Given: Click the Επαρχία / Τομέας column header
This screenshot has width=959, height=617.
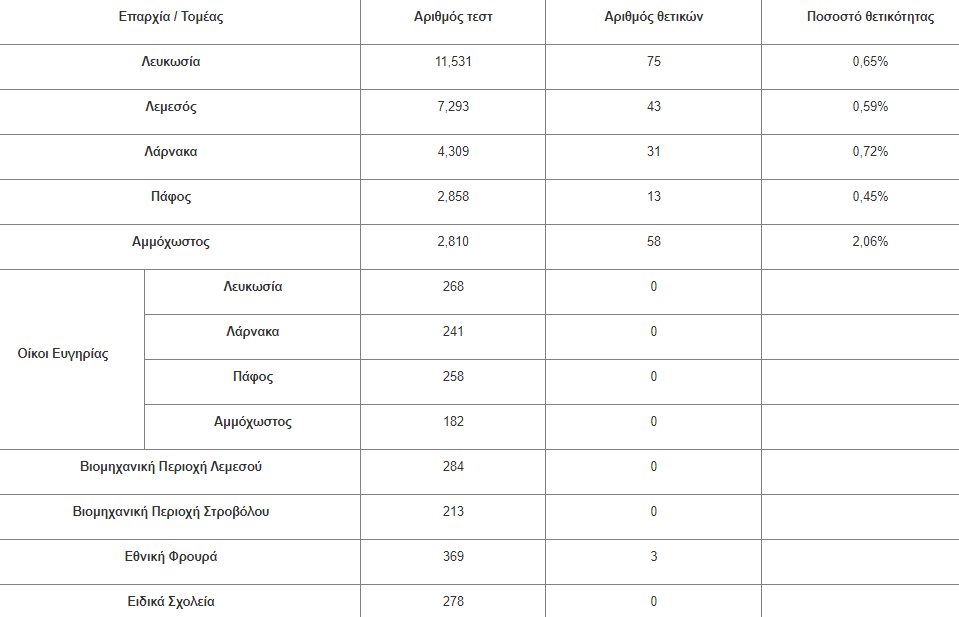Looking at the screenshot, I should point(171,17).
